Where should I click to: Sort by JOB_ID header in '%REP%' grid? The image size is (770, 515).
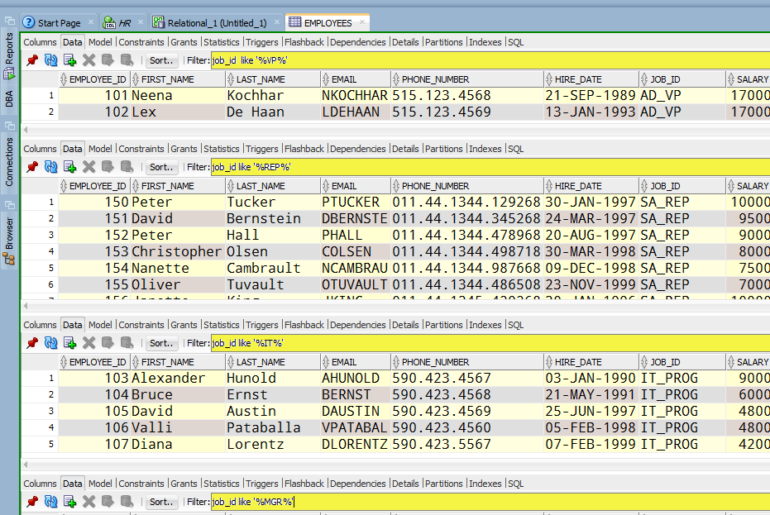pos(682,186)
